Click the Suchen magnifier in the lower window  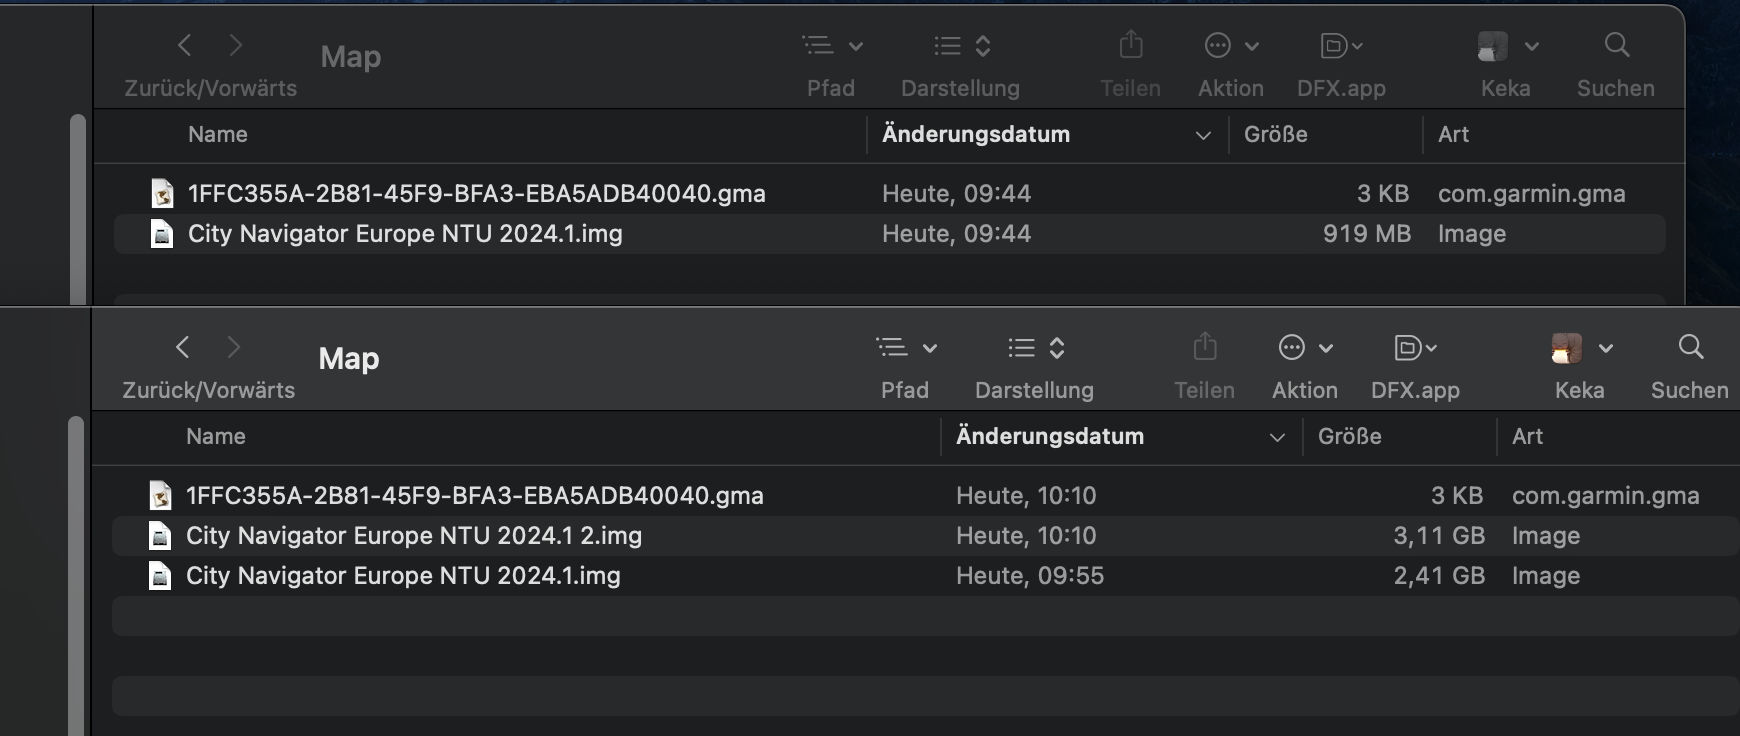[1690, 347]
